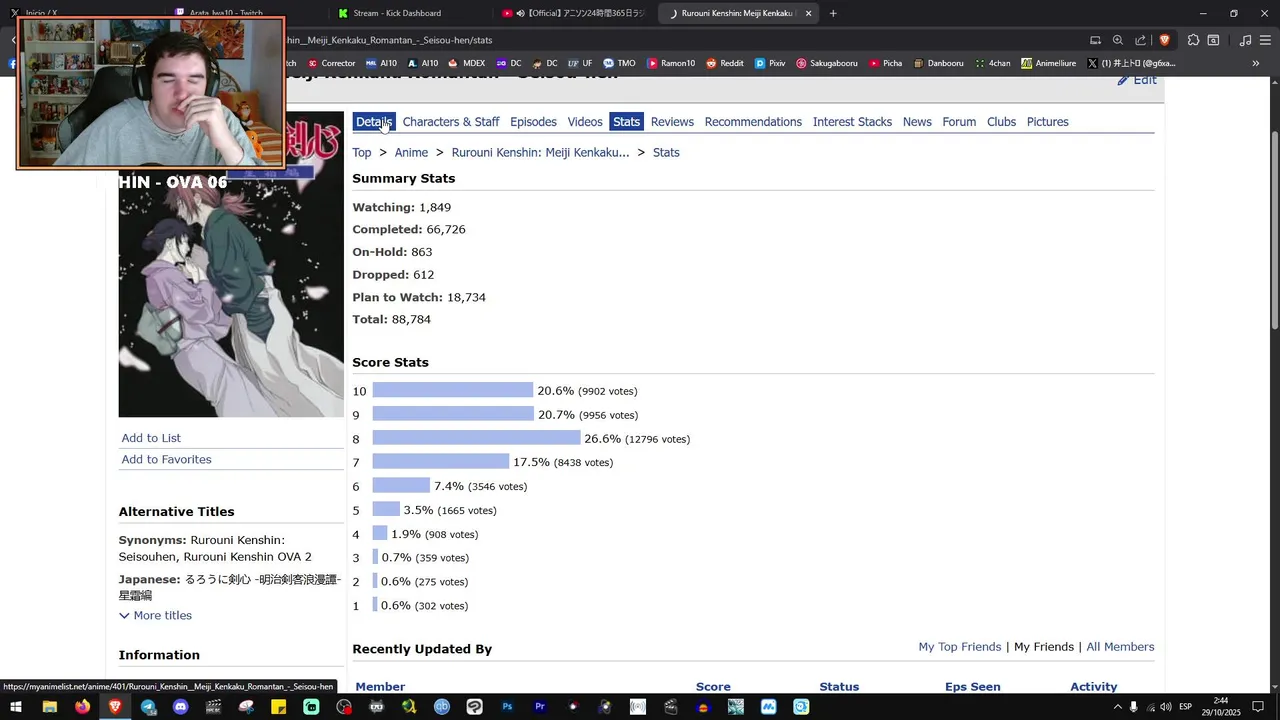
Task: Close the Rurouni Kenshin browser tab
Action: (809, 13)
